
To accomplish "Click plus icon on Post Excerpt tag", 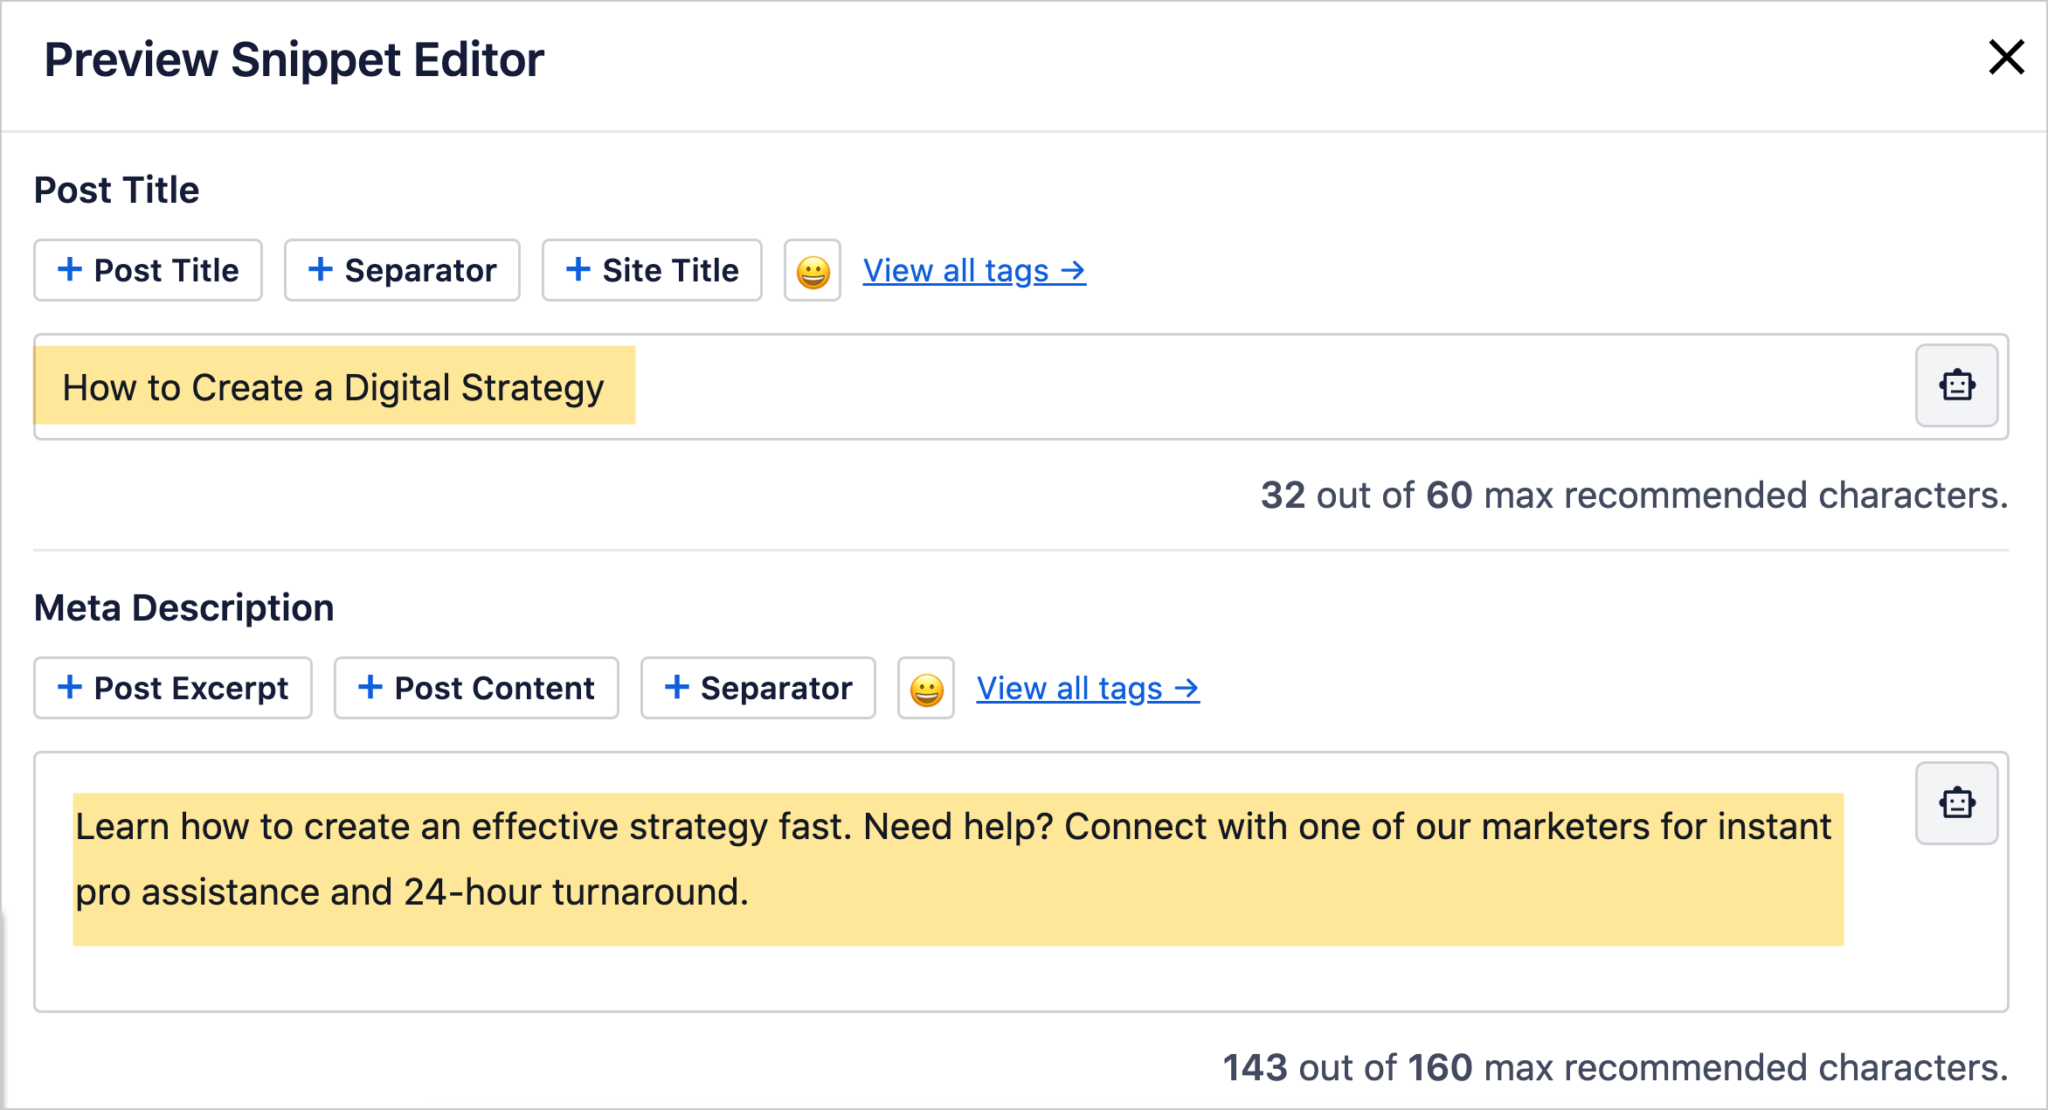I will (x=70, y=687).
